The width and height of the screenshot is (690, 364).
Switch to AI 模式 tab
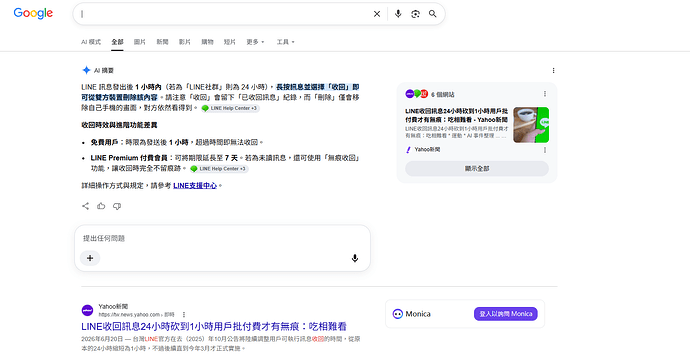click(x=91, y=42)
